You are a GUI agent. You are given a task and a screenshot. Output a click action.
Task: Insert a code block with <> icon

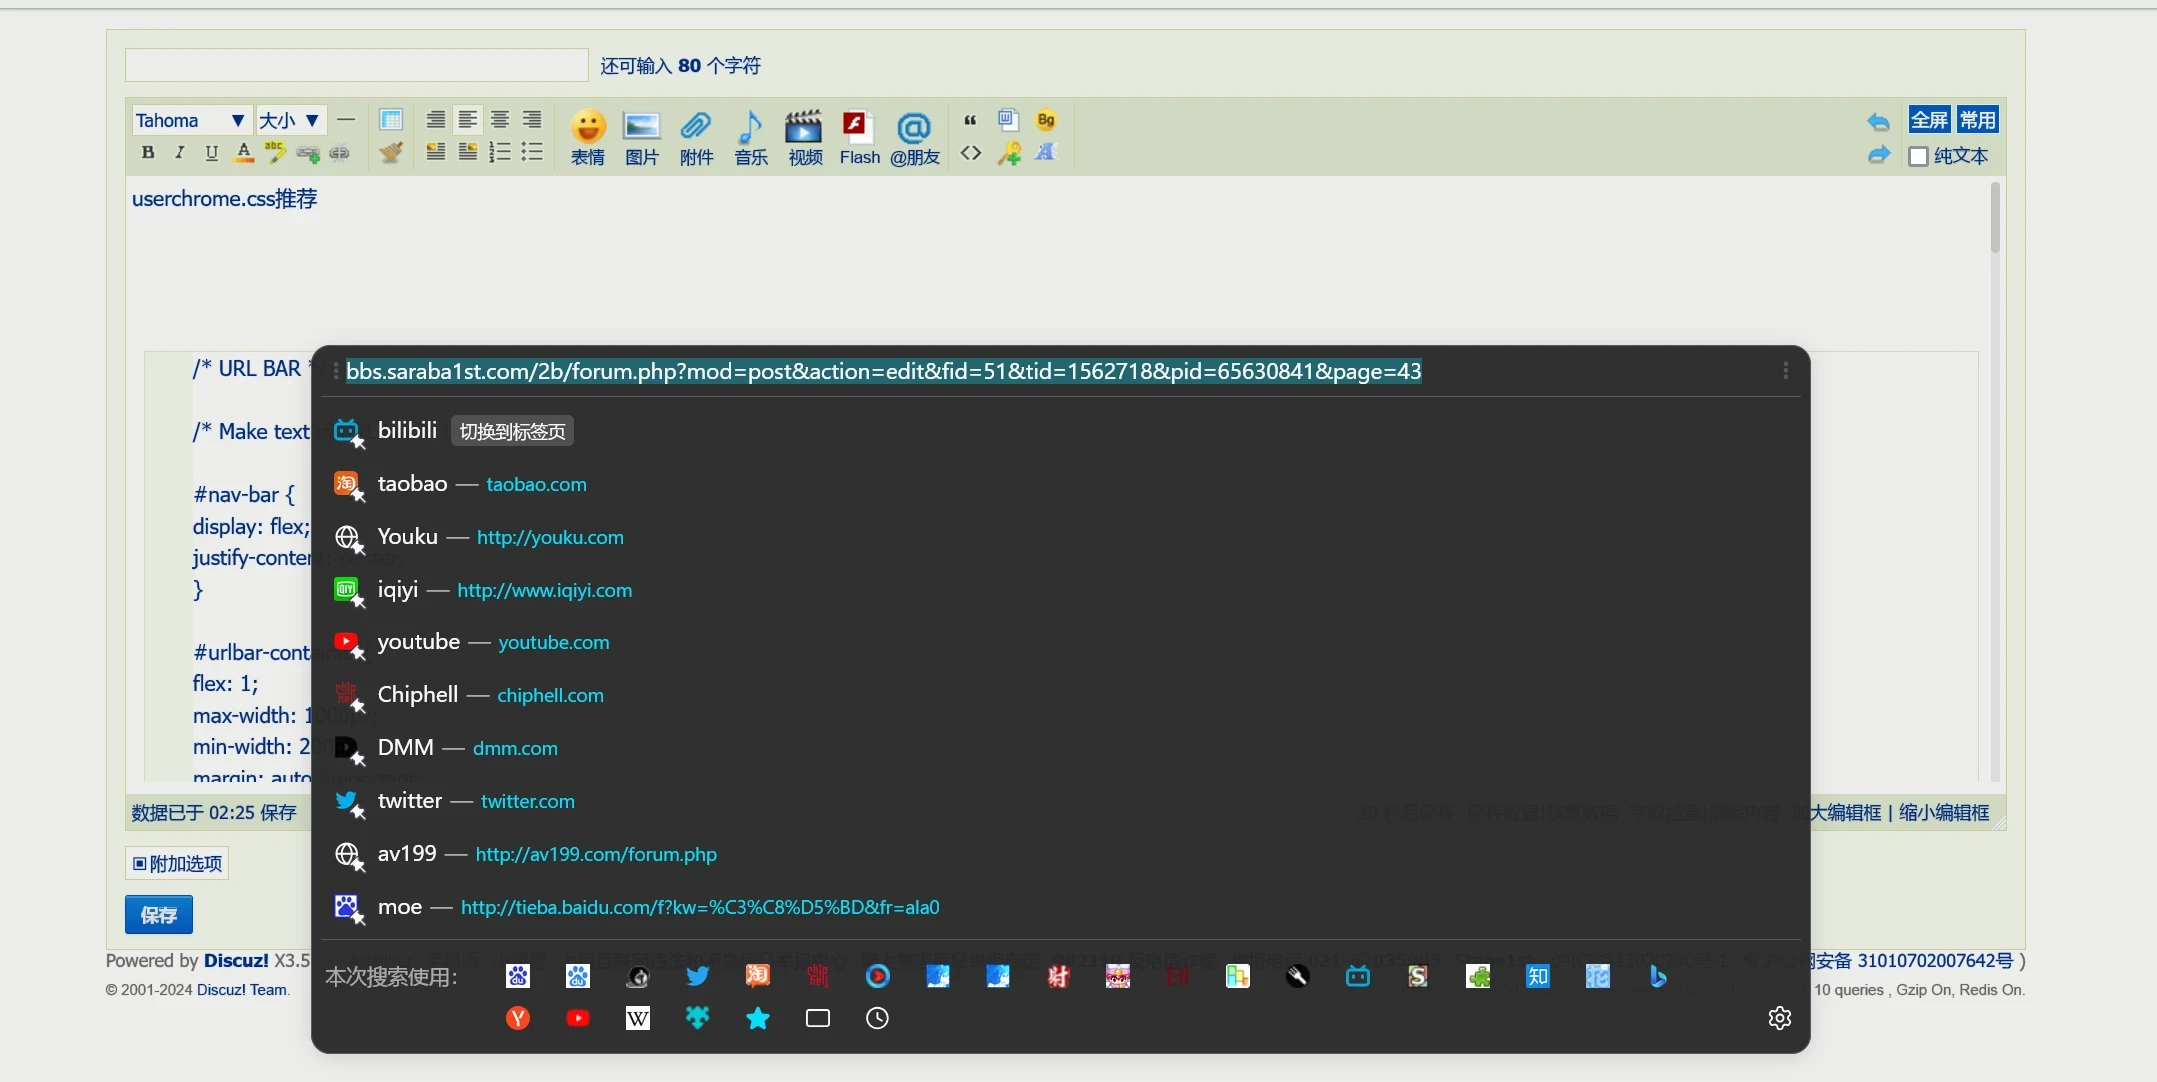pos(970,153)
